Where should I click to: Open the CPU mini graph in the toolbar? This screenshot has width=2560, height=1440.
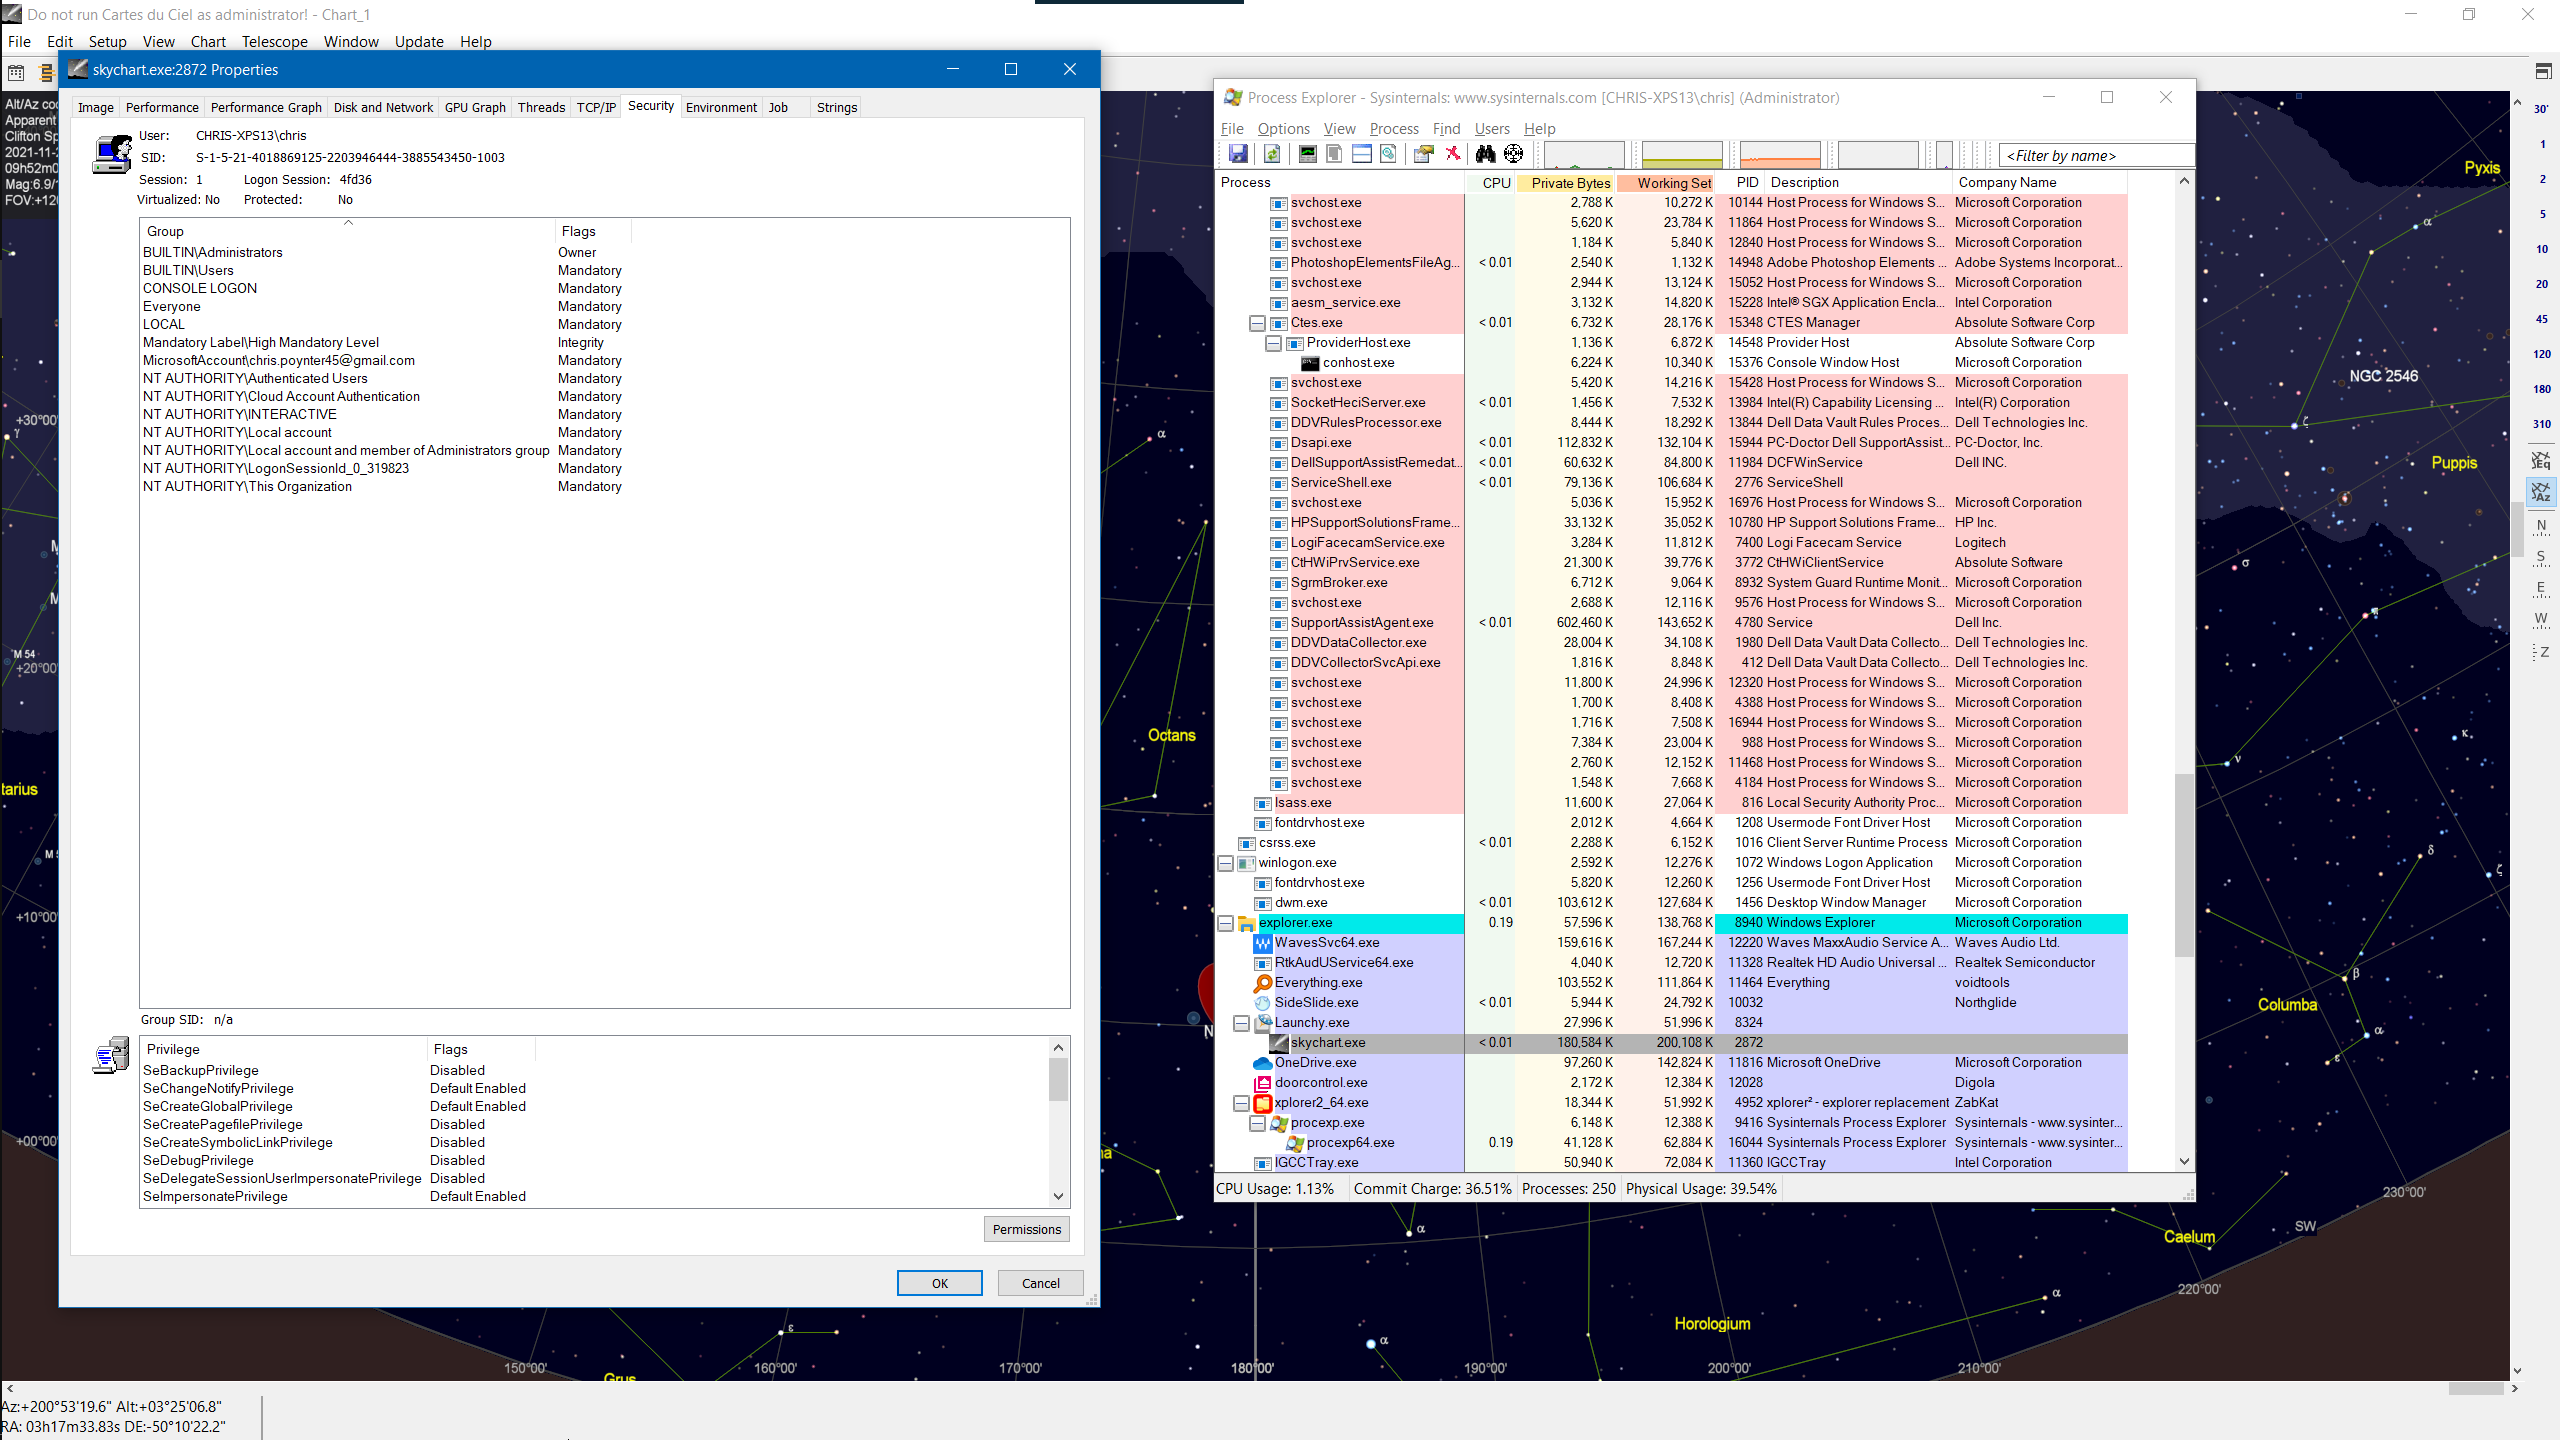pos(1584,155)
